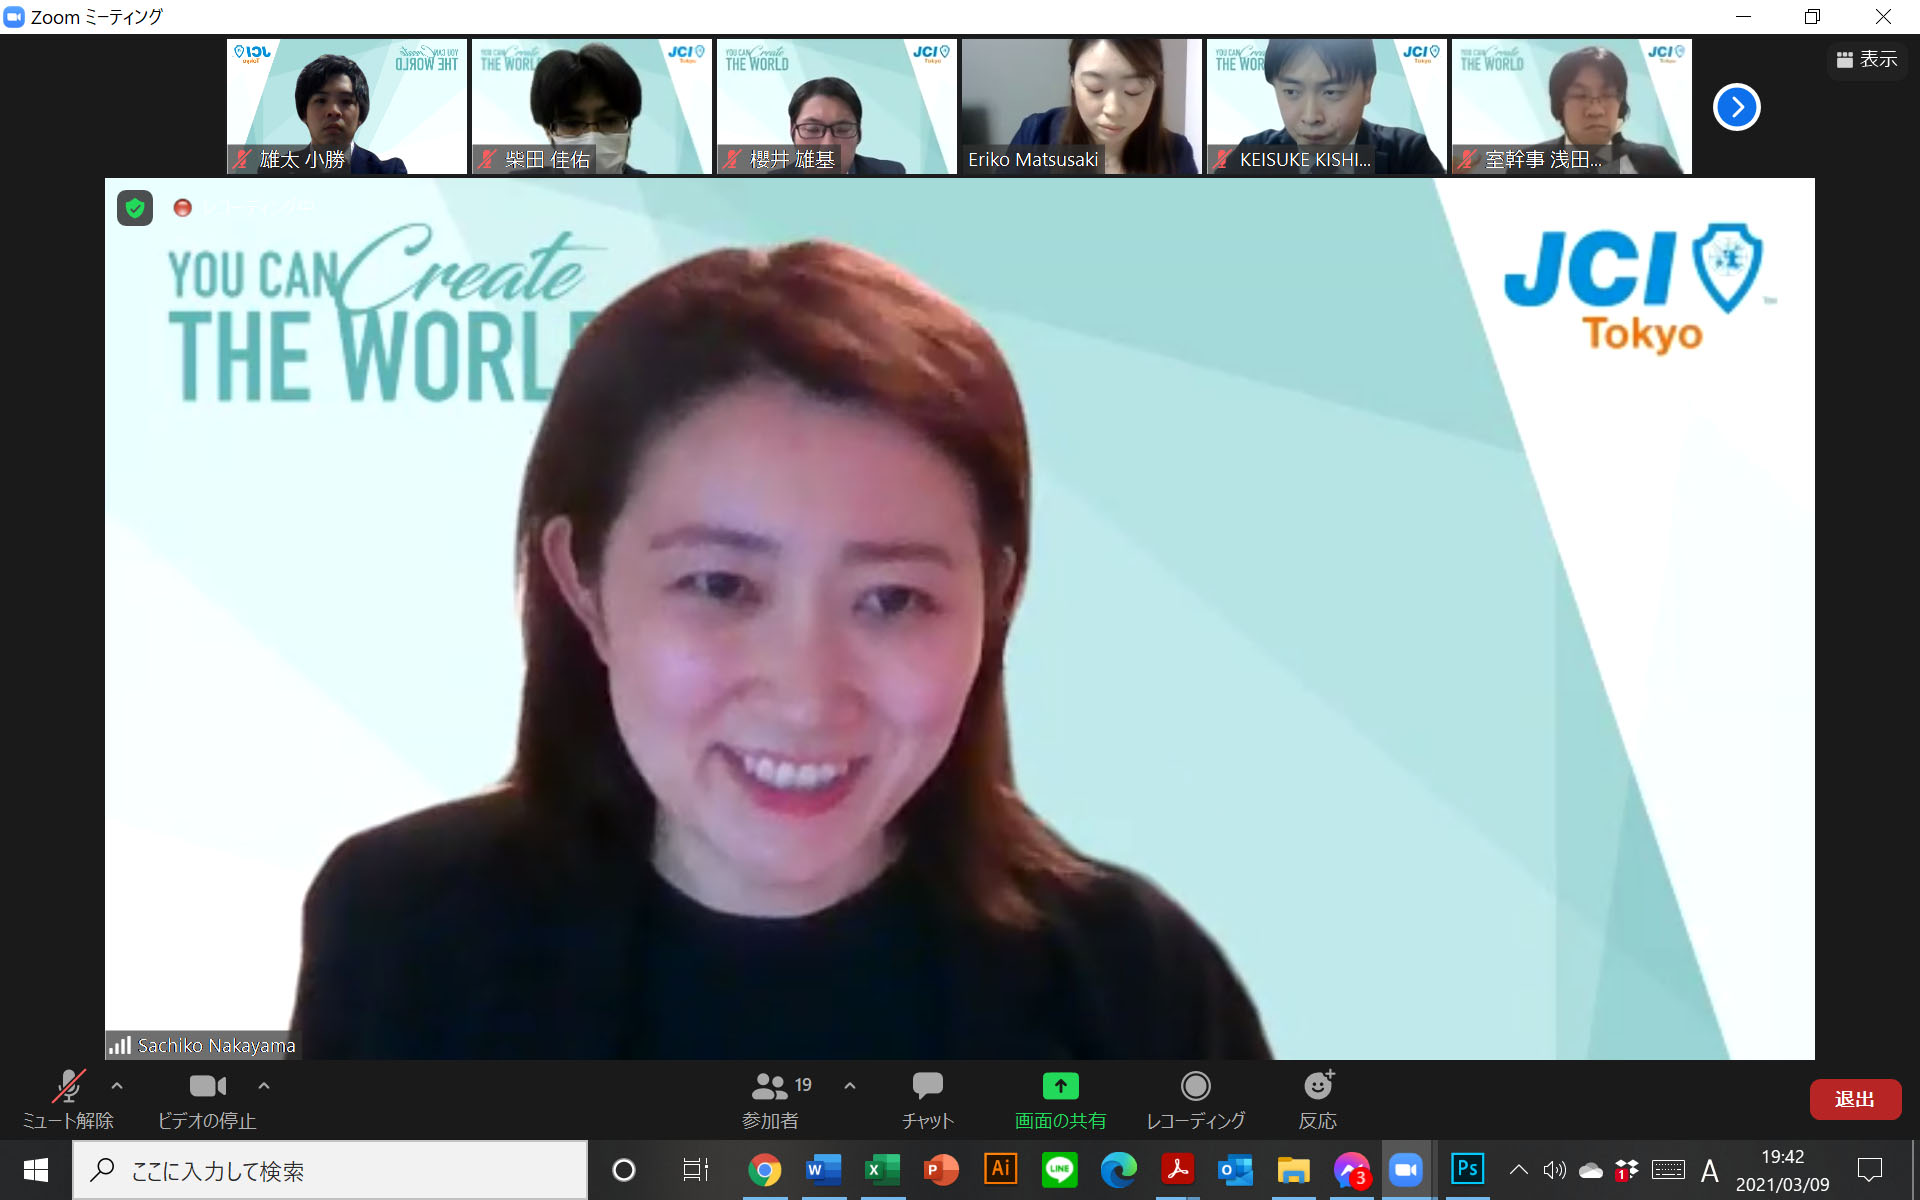The image size is (1920, 1200).
Task: Open the participants panel icon
Action: point(769,1087)
